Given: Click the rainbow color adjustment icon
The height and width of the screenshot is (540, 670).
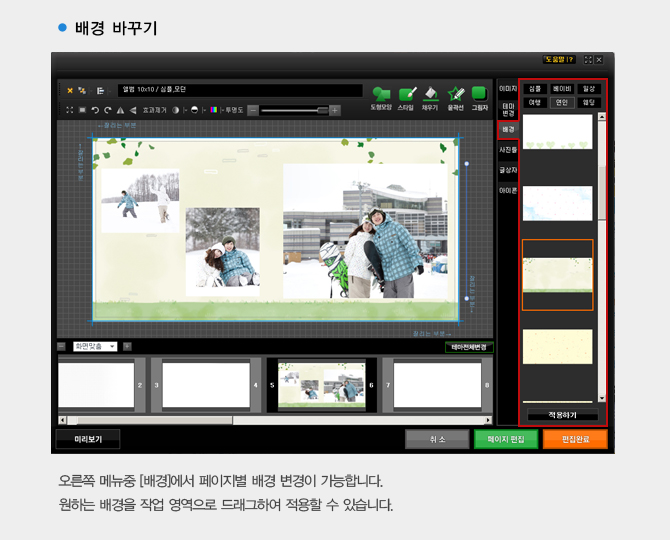Looking at the screenshot, I should (x=213, y=110).
